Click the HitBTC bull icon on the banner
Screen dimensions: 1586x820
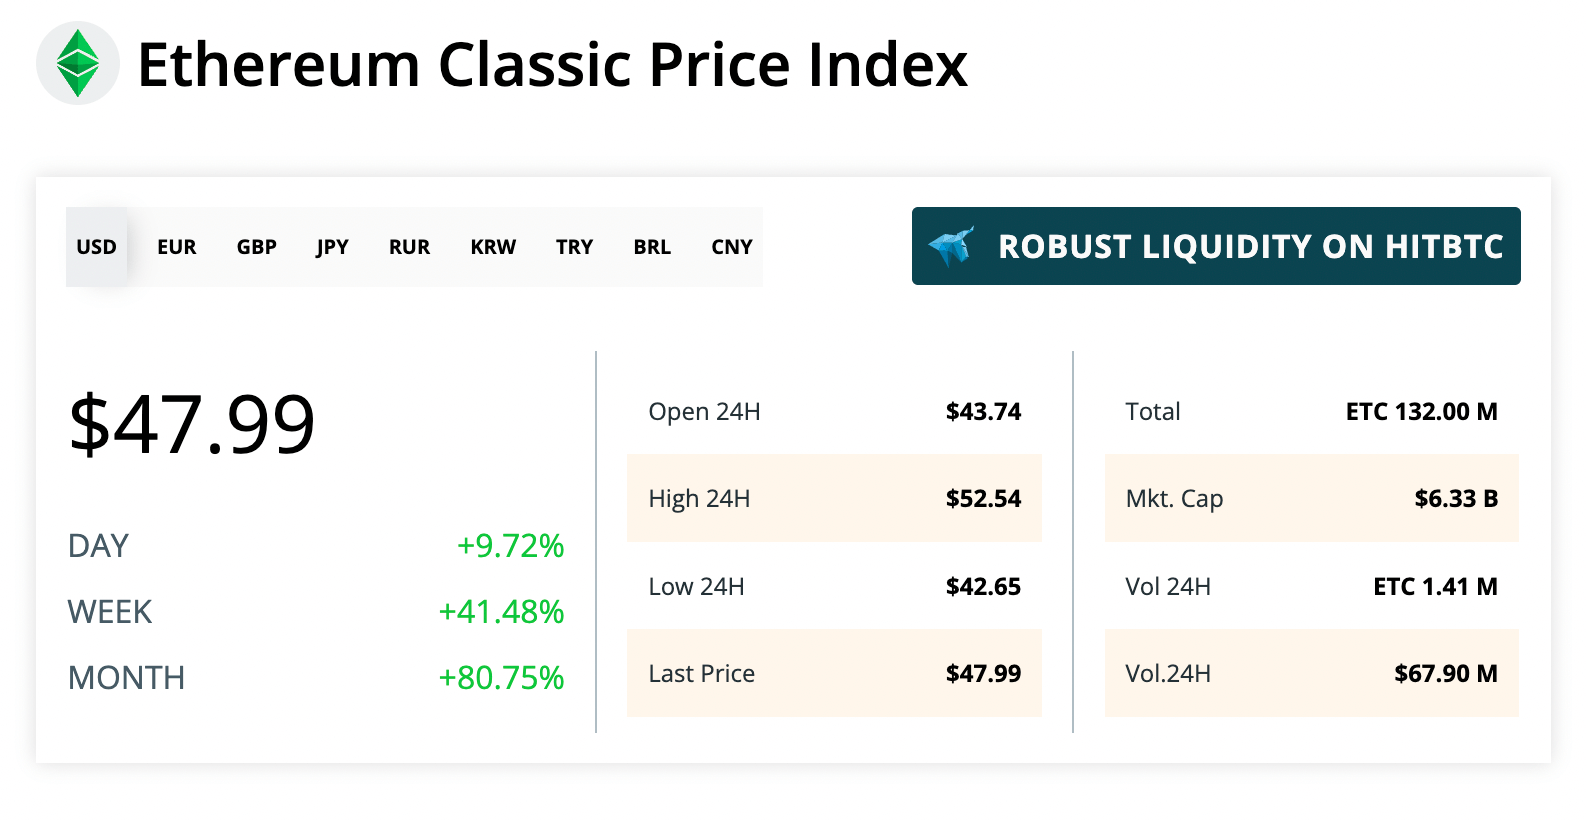point(951,246)
